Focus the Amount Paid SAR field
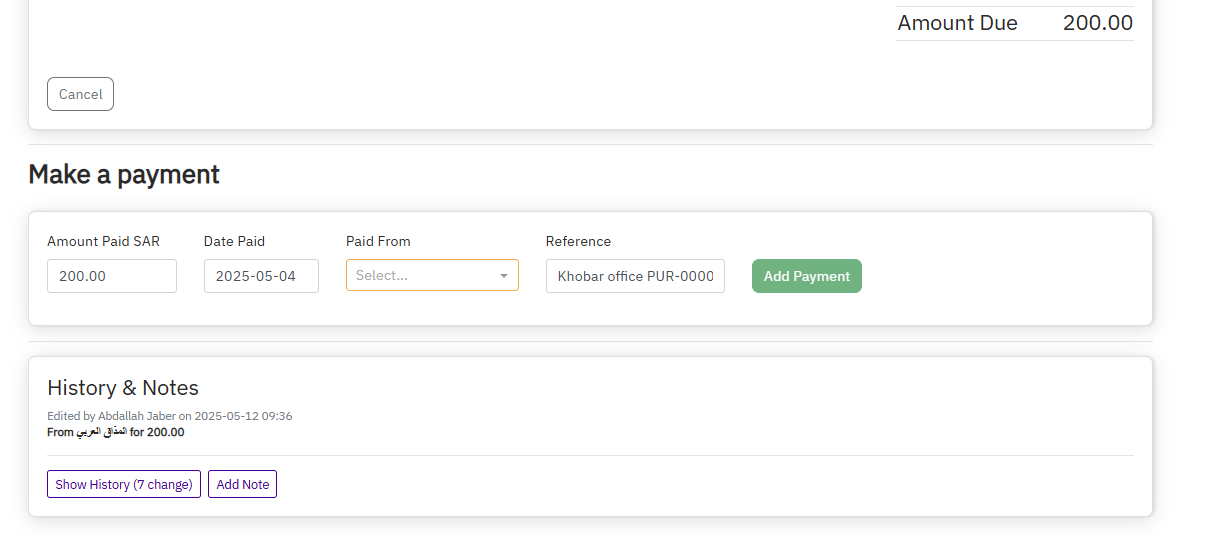This screenshot has width=1208, height=536. point(112,276)
